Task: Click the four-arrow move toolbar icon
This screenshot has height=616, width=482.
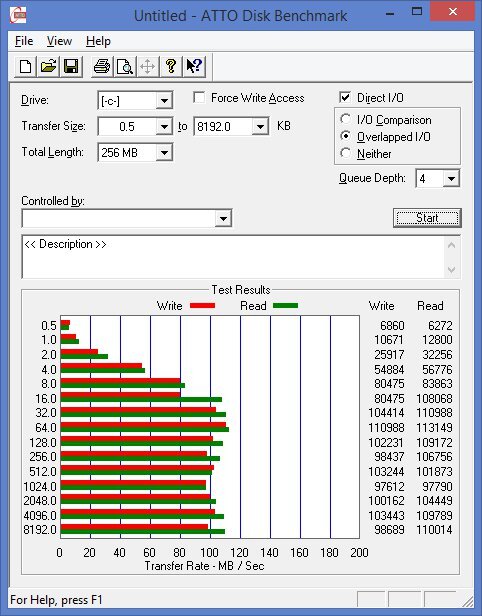Action: click(x=148, y=66)
